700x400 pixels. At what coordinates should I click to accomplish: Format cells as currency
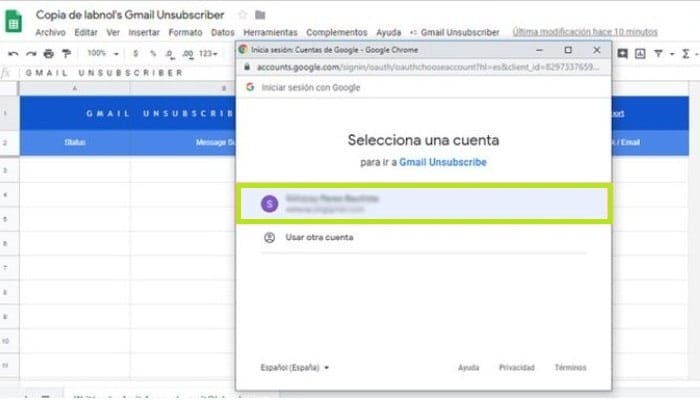coord(135,54)
